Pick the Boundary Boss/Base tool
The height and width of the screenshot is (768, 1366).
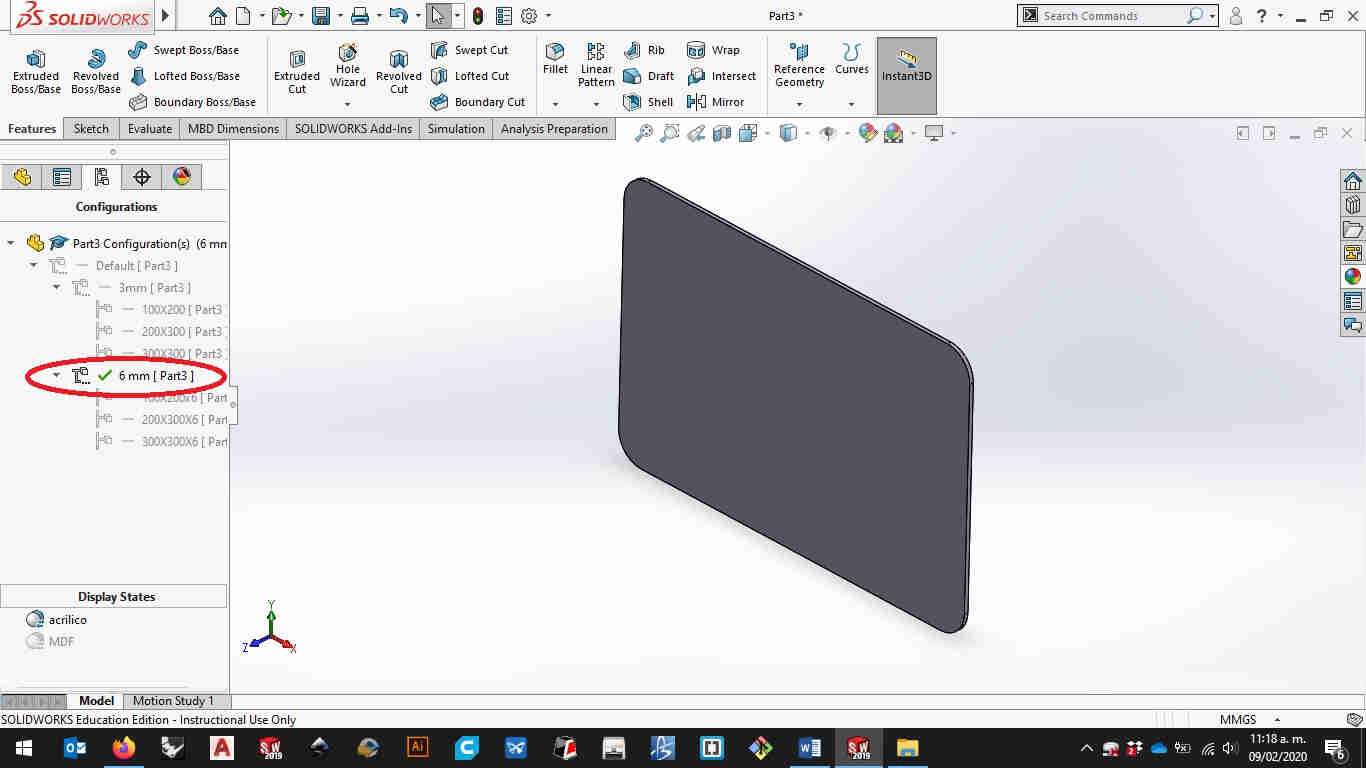click(x=192, y=102)
